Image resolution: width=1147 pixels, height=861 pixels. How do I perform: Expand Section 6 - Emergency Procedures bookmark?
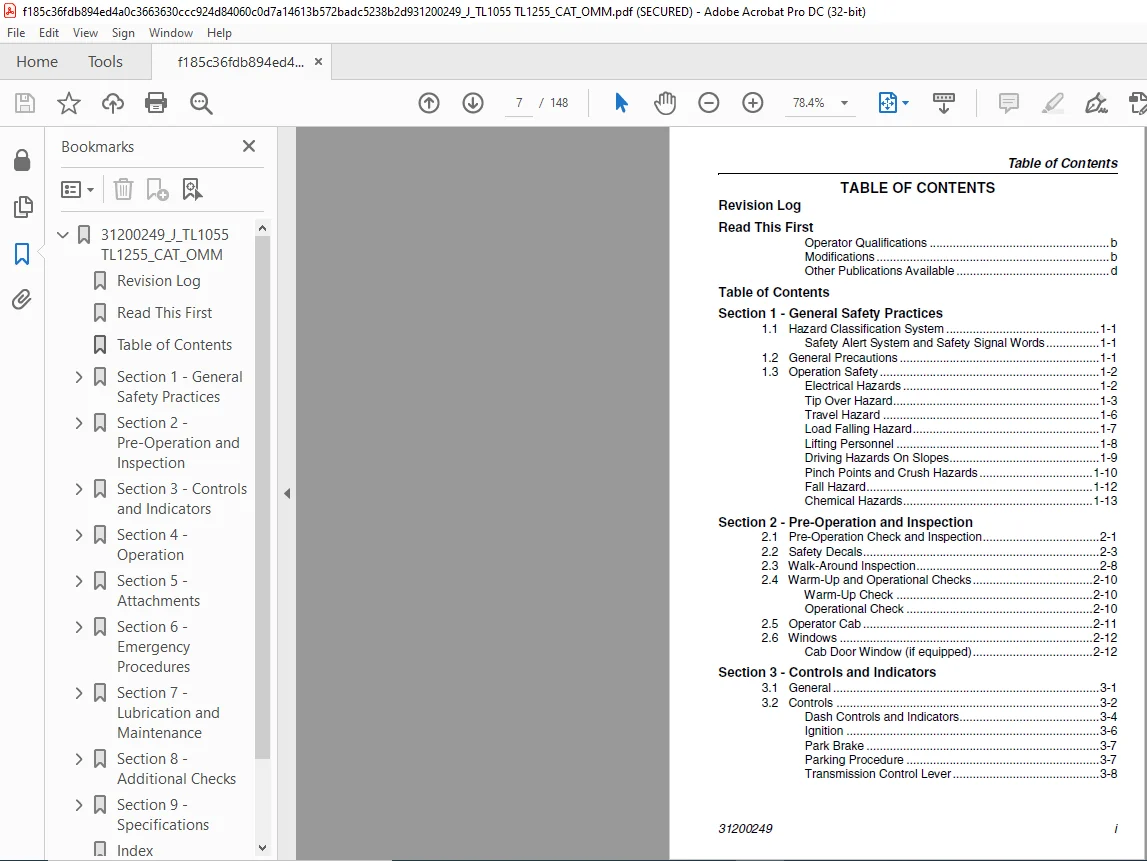click(x=79, y=627)
